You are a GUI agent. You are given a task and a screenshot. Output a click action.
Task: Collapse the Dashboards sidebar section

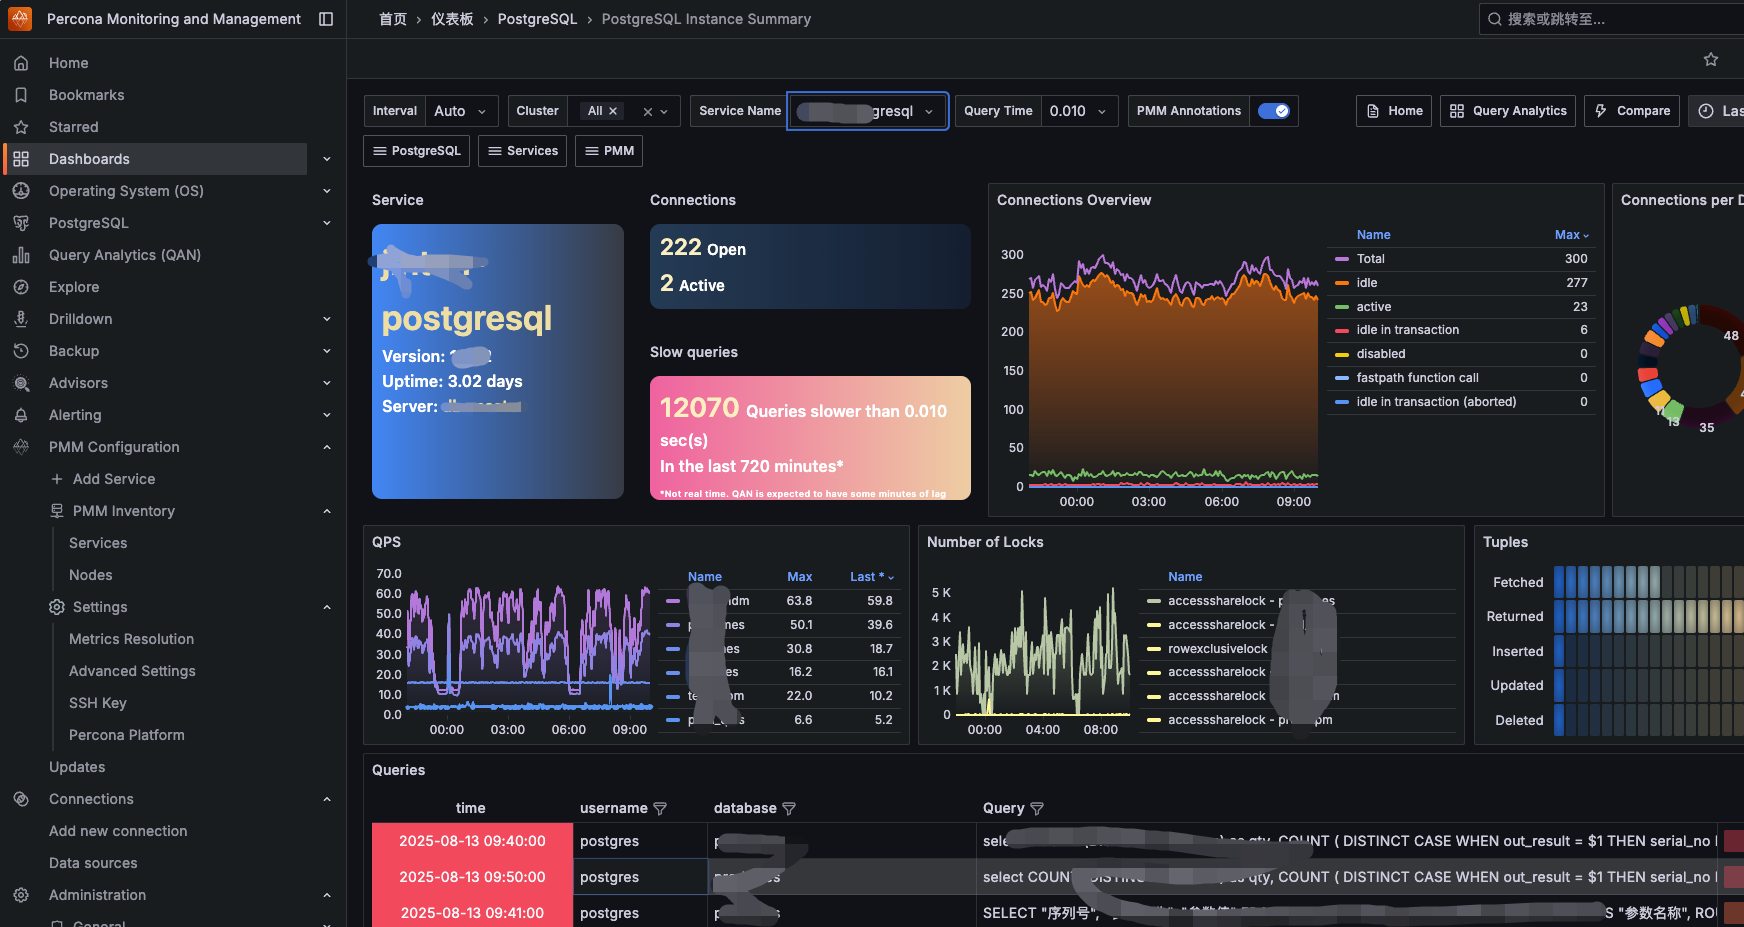[x=326, y=159]
